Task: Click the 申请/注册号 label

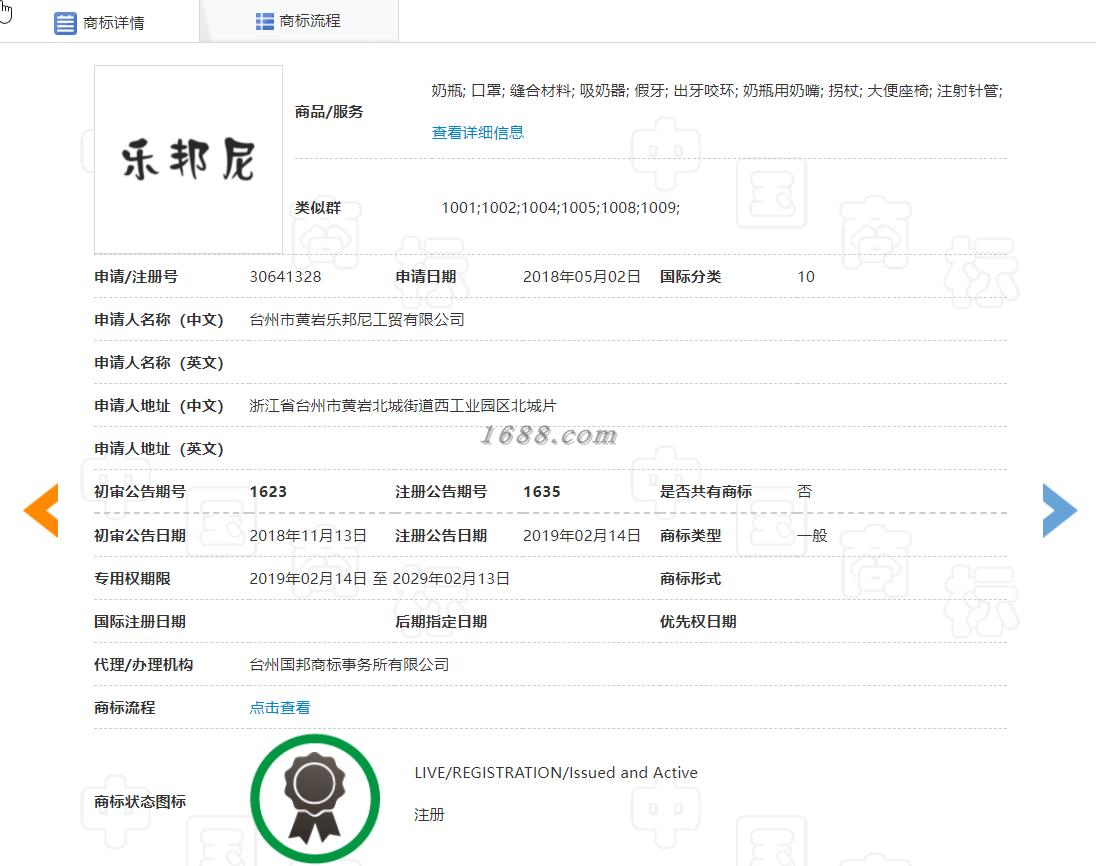Action: [136, 277]
